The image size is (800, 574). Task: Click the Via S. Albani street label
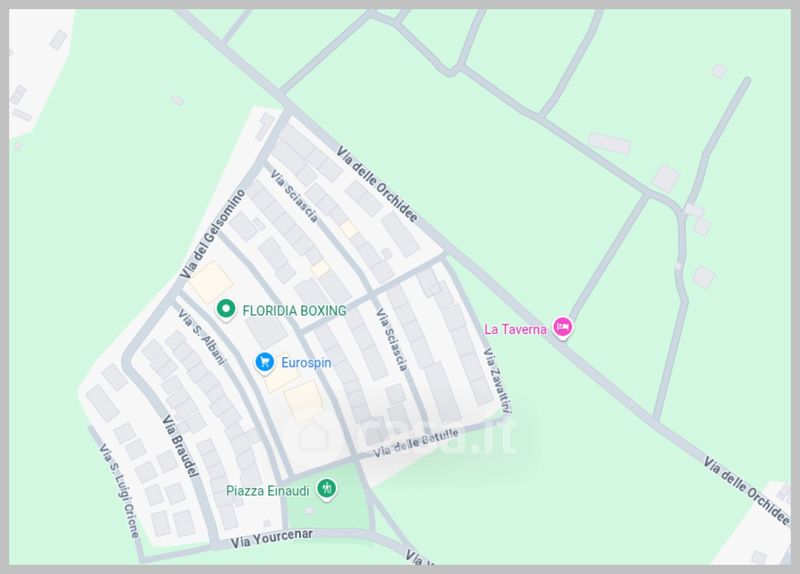coord(202,336)
